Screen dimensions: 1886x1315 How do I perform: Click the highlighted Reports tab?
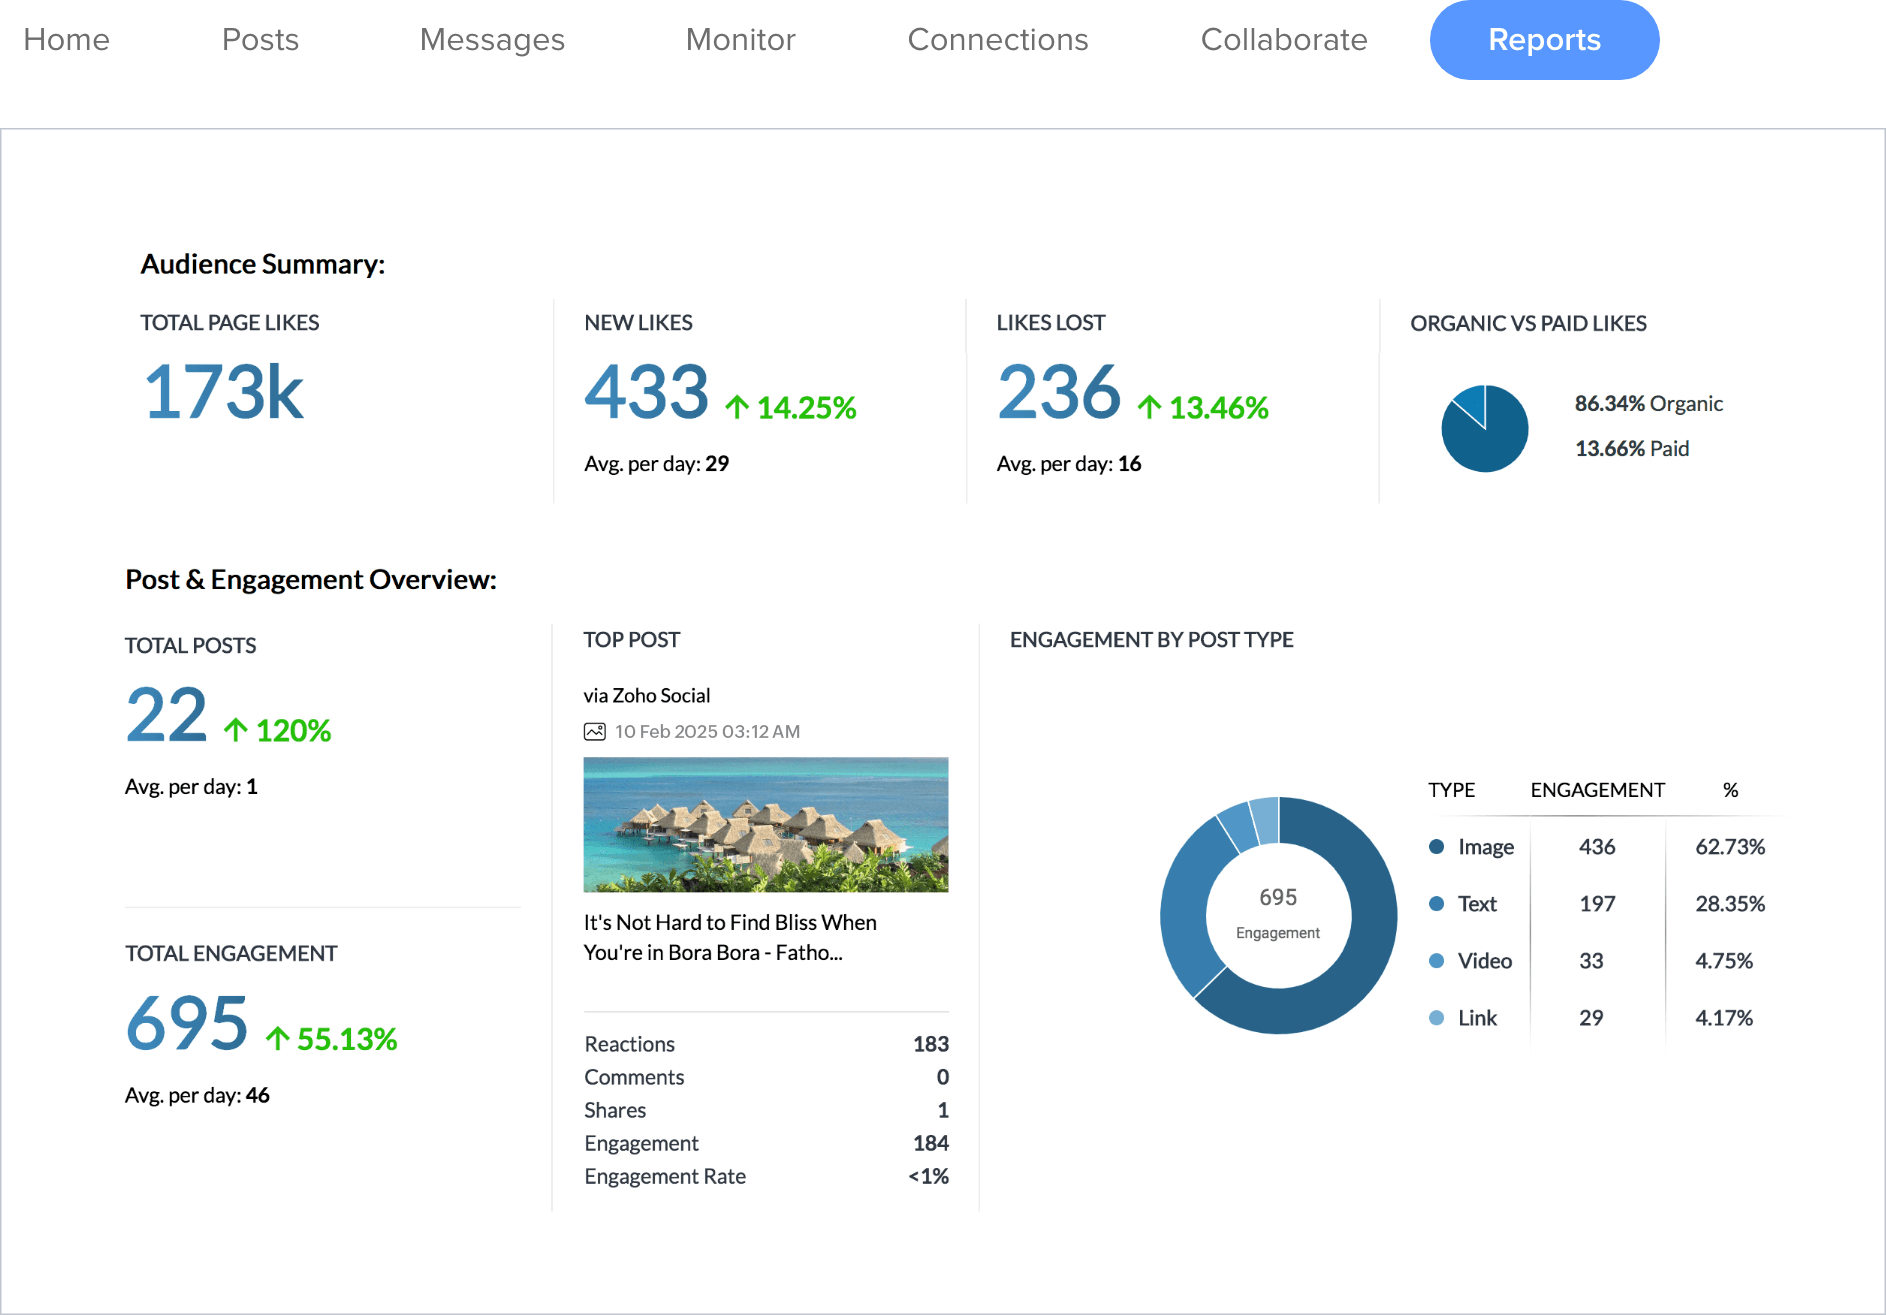(x=1544, y=40)
